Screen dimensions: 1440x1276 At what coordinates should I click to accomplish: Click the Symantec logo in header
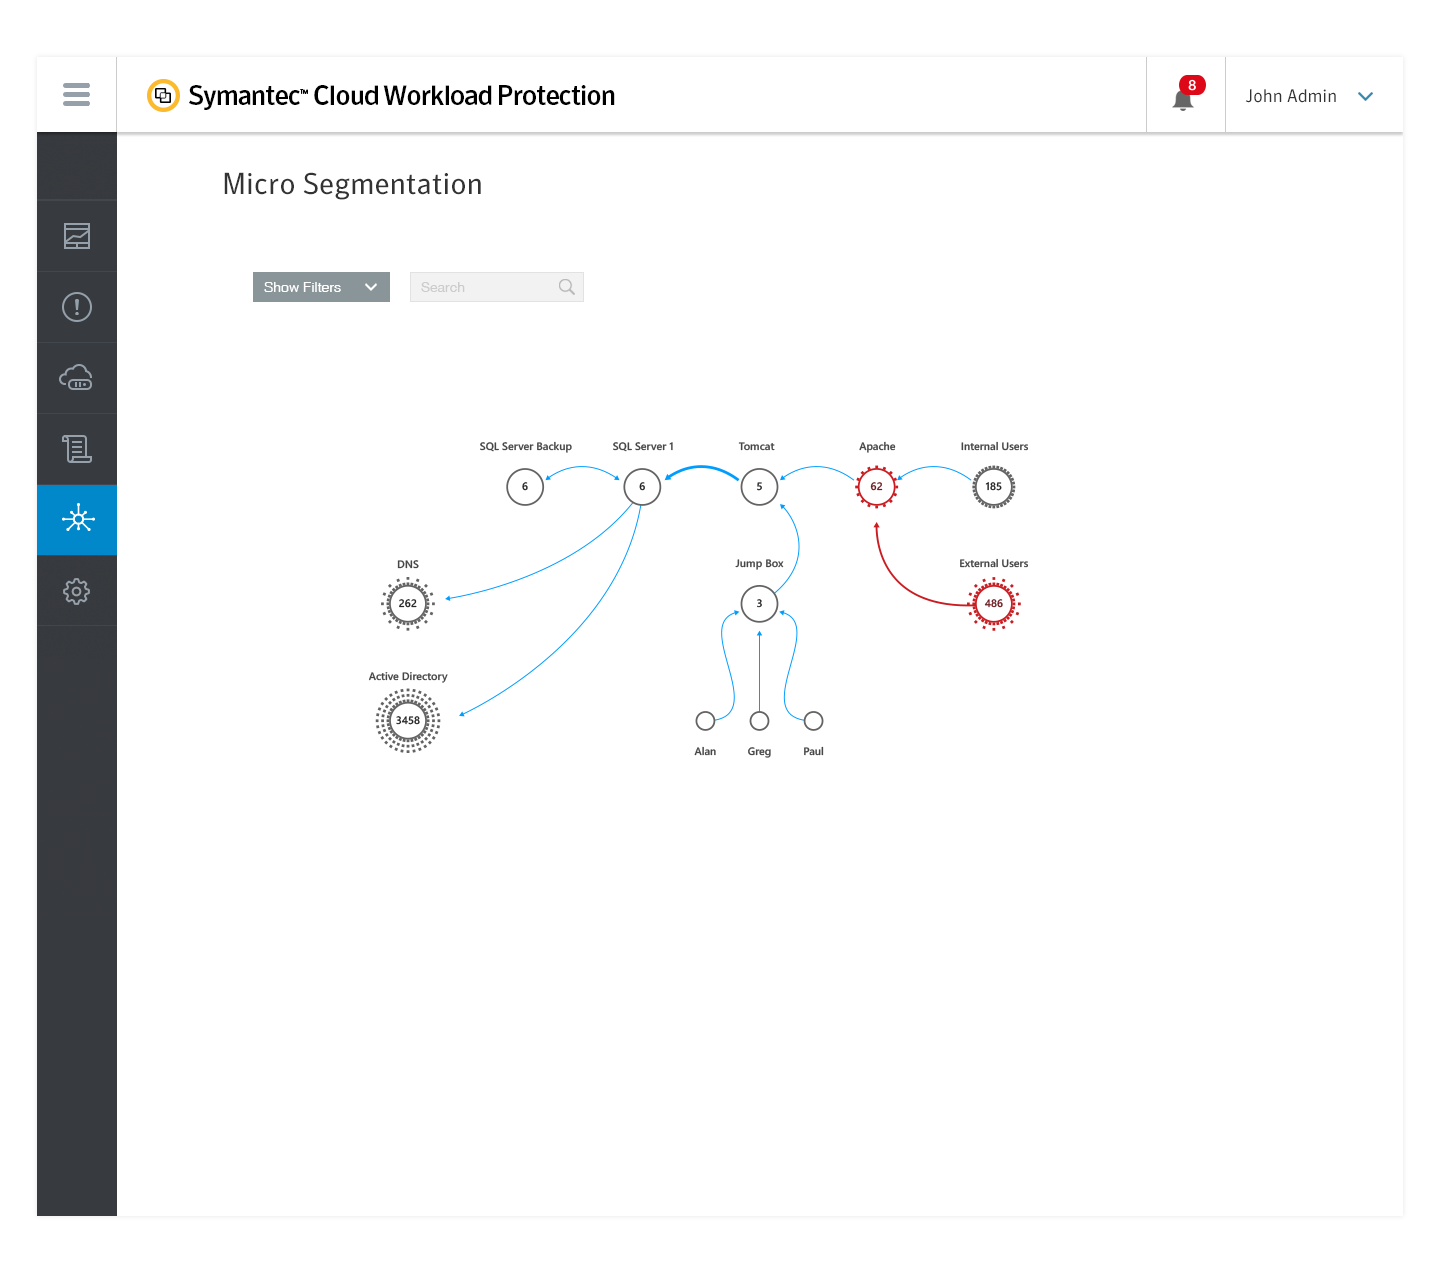[163, 96]
